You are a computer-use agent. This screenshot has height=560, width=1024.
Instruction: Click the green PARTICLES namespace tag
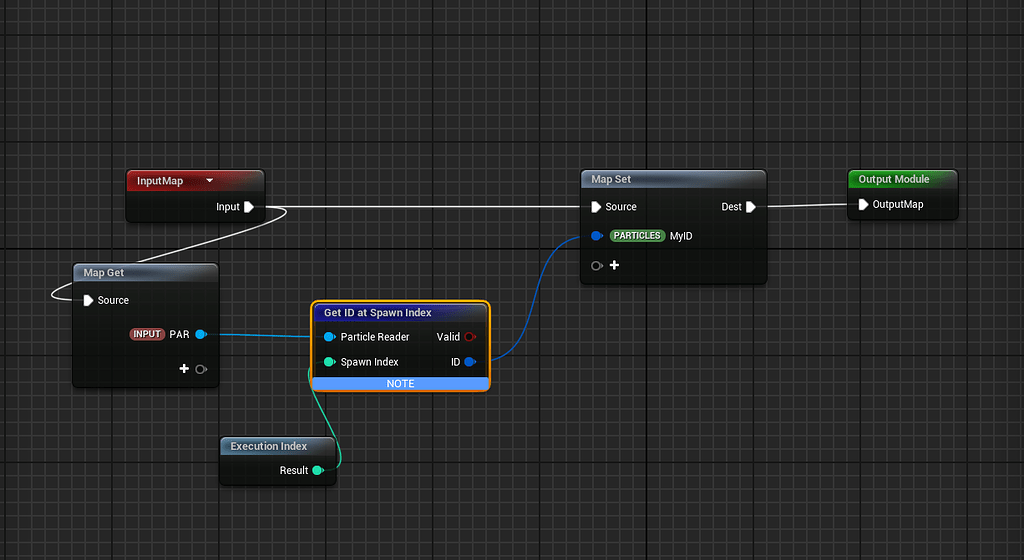(x=637, y=236)
